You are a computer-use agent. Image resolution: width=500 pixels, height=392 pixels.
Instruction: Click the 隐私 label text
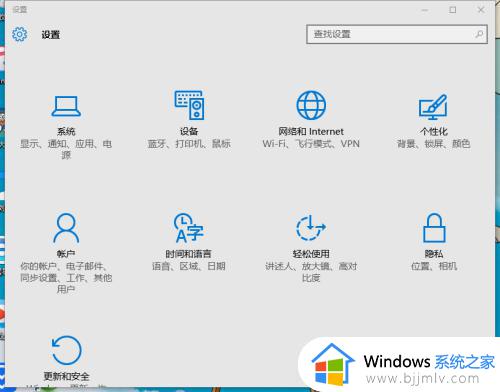tap(434, 254)
